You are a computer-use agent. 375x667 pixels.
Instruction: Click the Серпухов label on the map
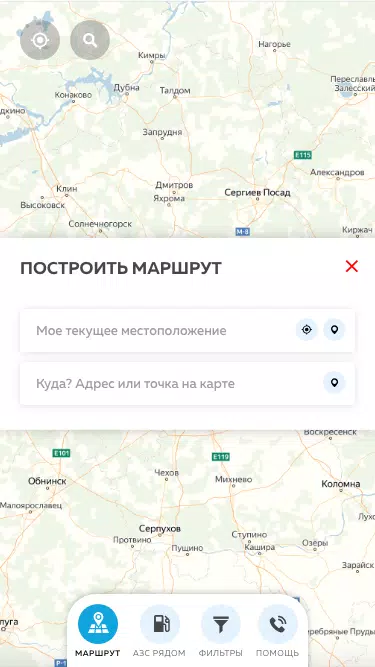pos(160,528)
